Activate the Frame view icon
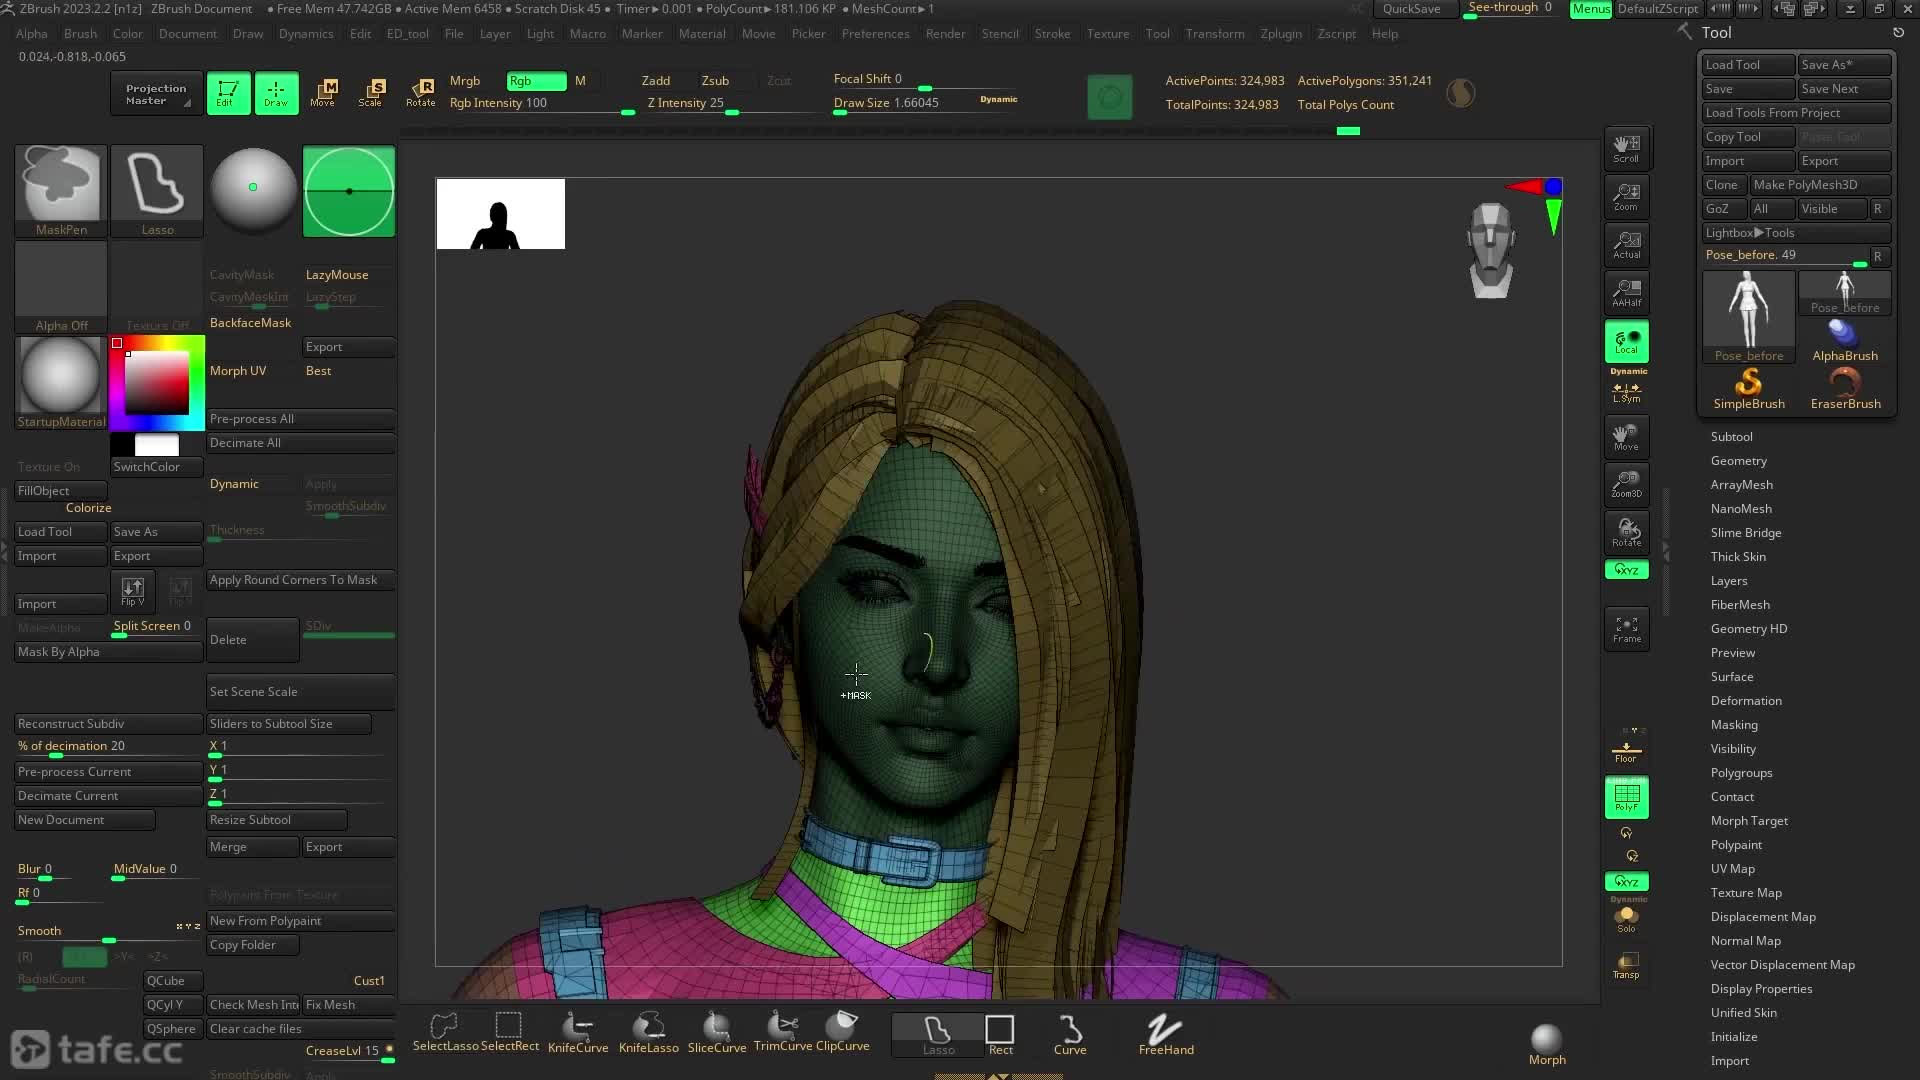The height and width of the screenshot is (1080, 1920). (x=1626, y=628)
